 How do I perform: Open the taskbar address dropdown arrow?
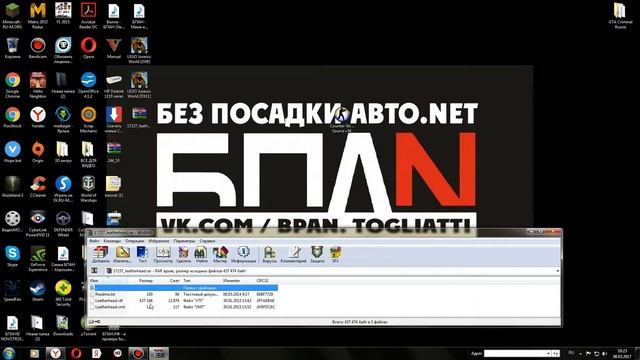[x=548, y=353]
